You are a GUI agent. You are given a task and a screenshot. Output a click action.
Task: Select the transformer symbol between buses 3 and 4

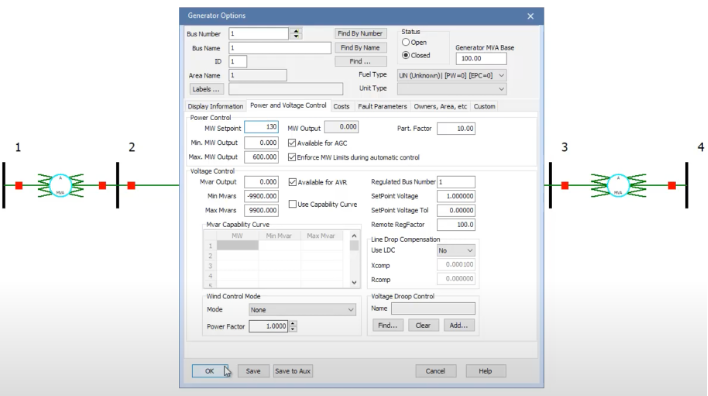coord(618,185)
